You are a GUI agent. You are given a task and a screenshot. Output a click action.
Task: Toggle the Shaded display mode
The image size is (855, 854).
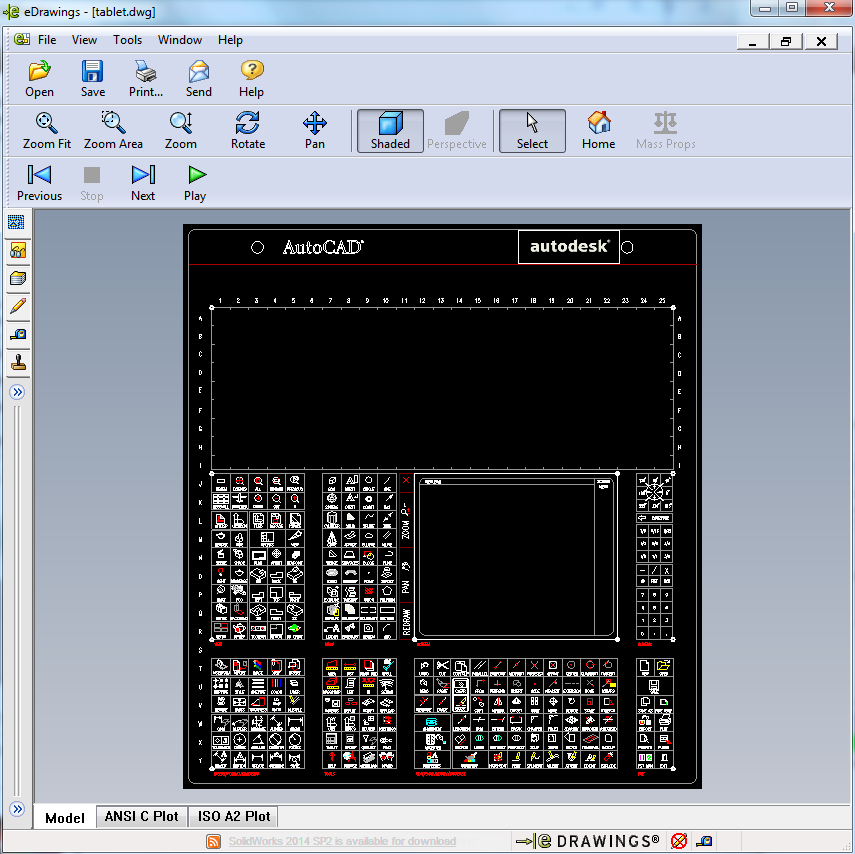click(390, 130)
